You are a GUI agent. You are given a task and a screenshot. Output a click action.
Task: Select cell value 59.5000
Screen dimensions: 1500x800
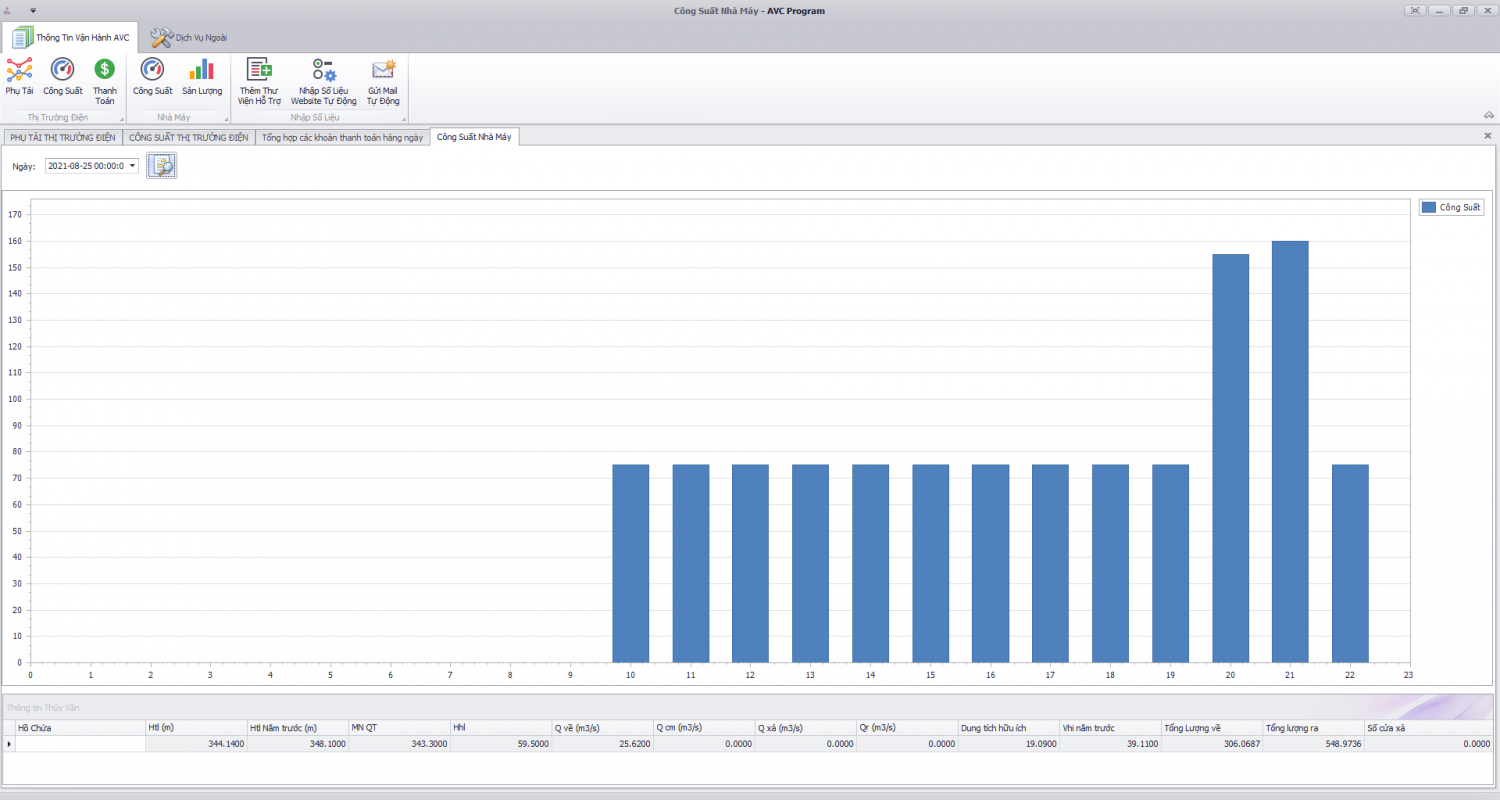[501, 744]
